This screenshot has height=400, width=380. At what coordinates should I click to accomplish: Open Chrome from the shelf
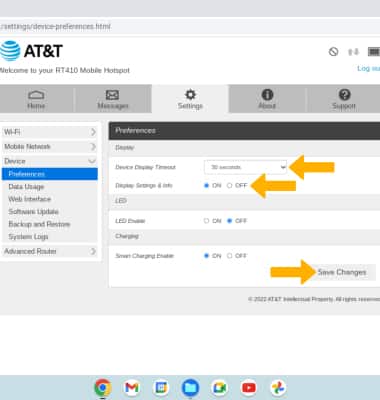[x=103, y=388]
